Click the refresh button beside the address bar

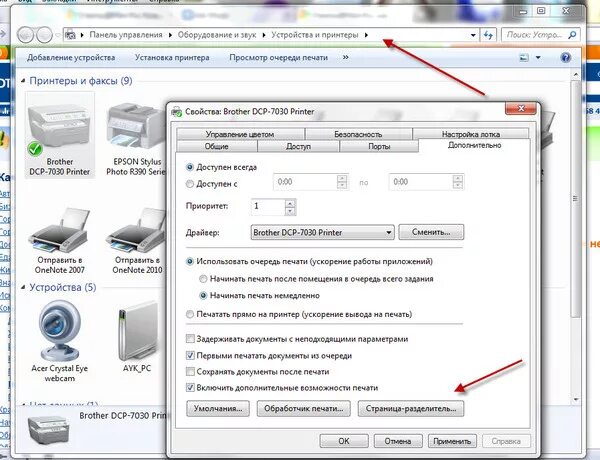pos(488,35)
